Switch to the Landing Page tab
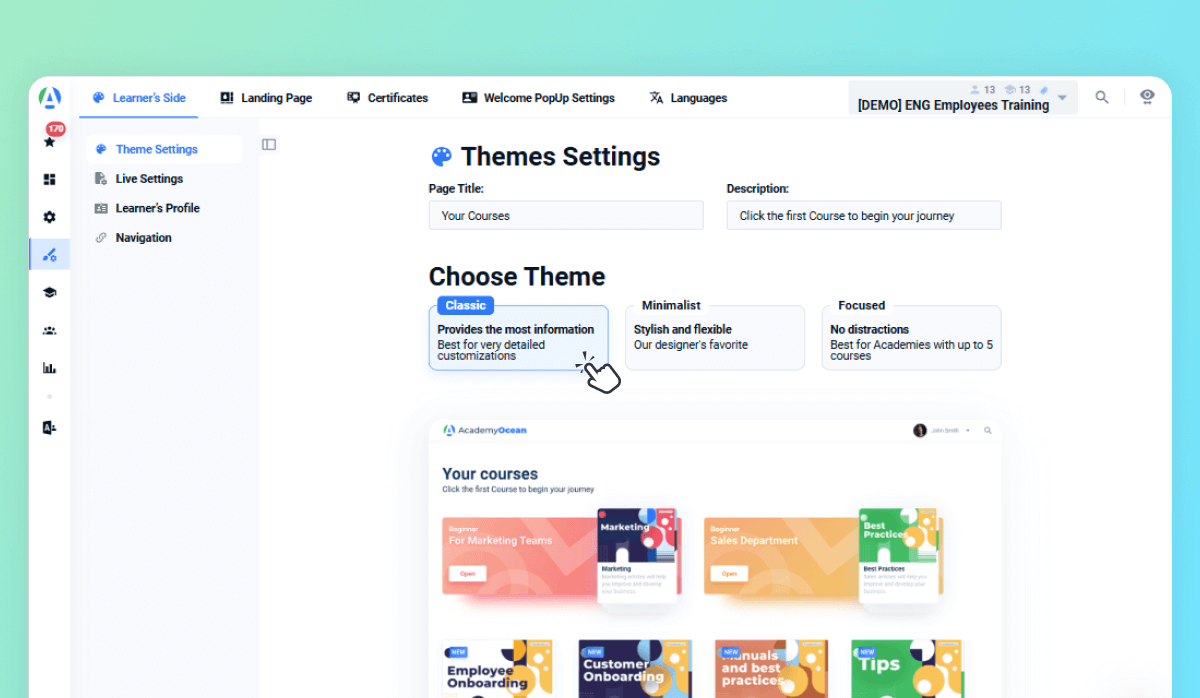 point(266,98)
